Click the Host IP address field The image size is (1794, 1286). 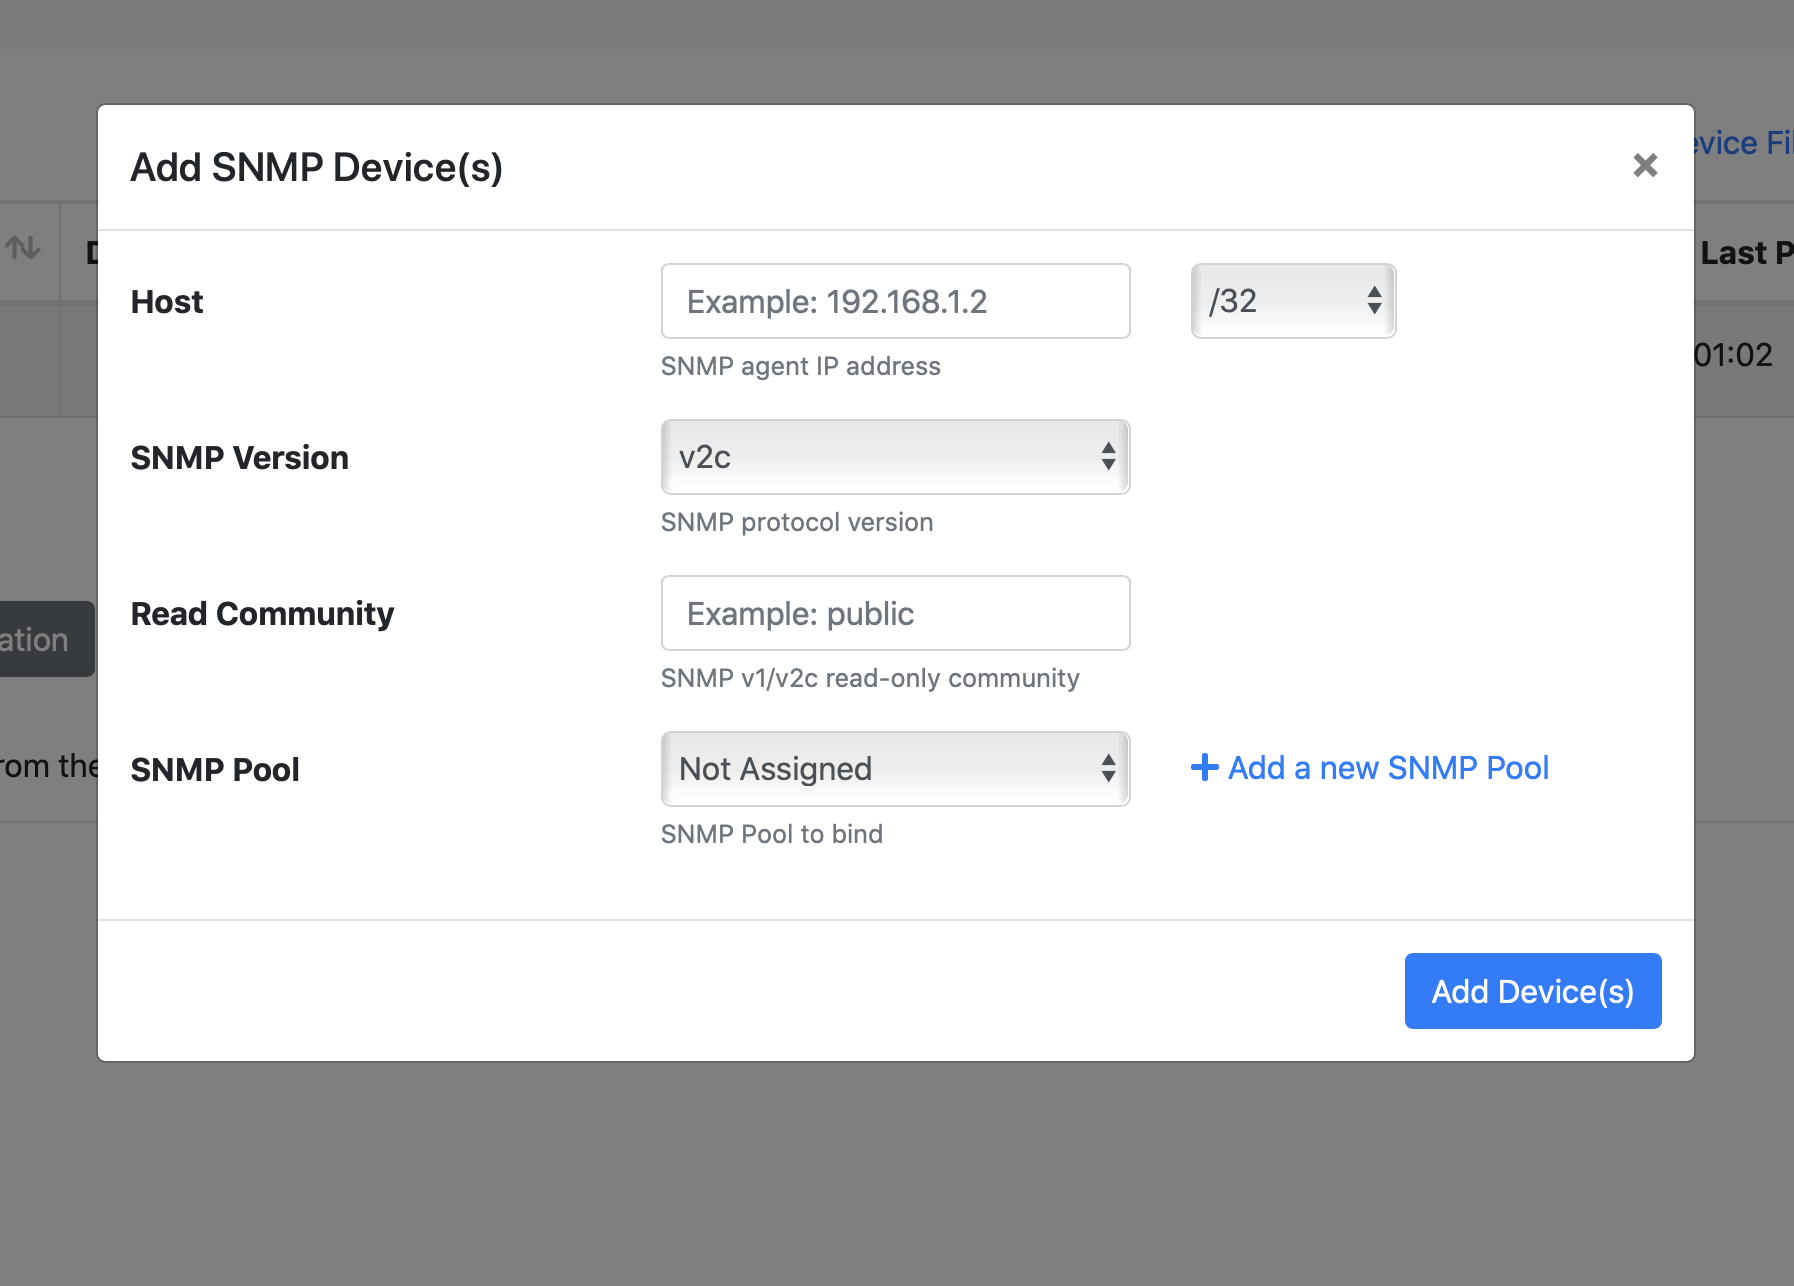[895, 301]
